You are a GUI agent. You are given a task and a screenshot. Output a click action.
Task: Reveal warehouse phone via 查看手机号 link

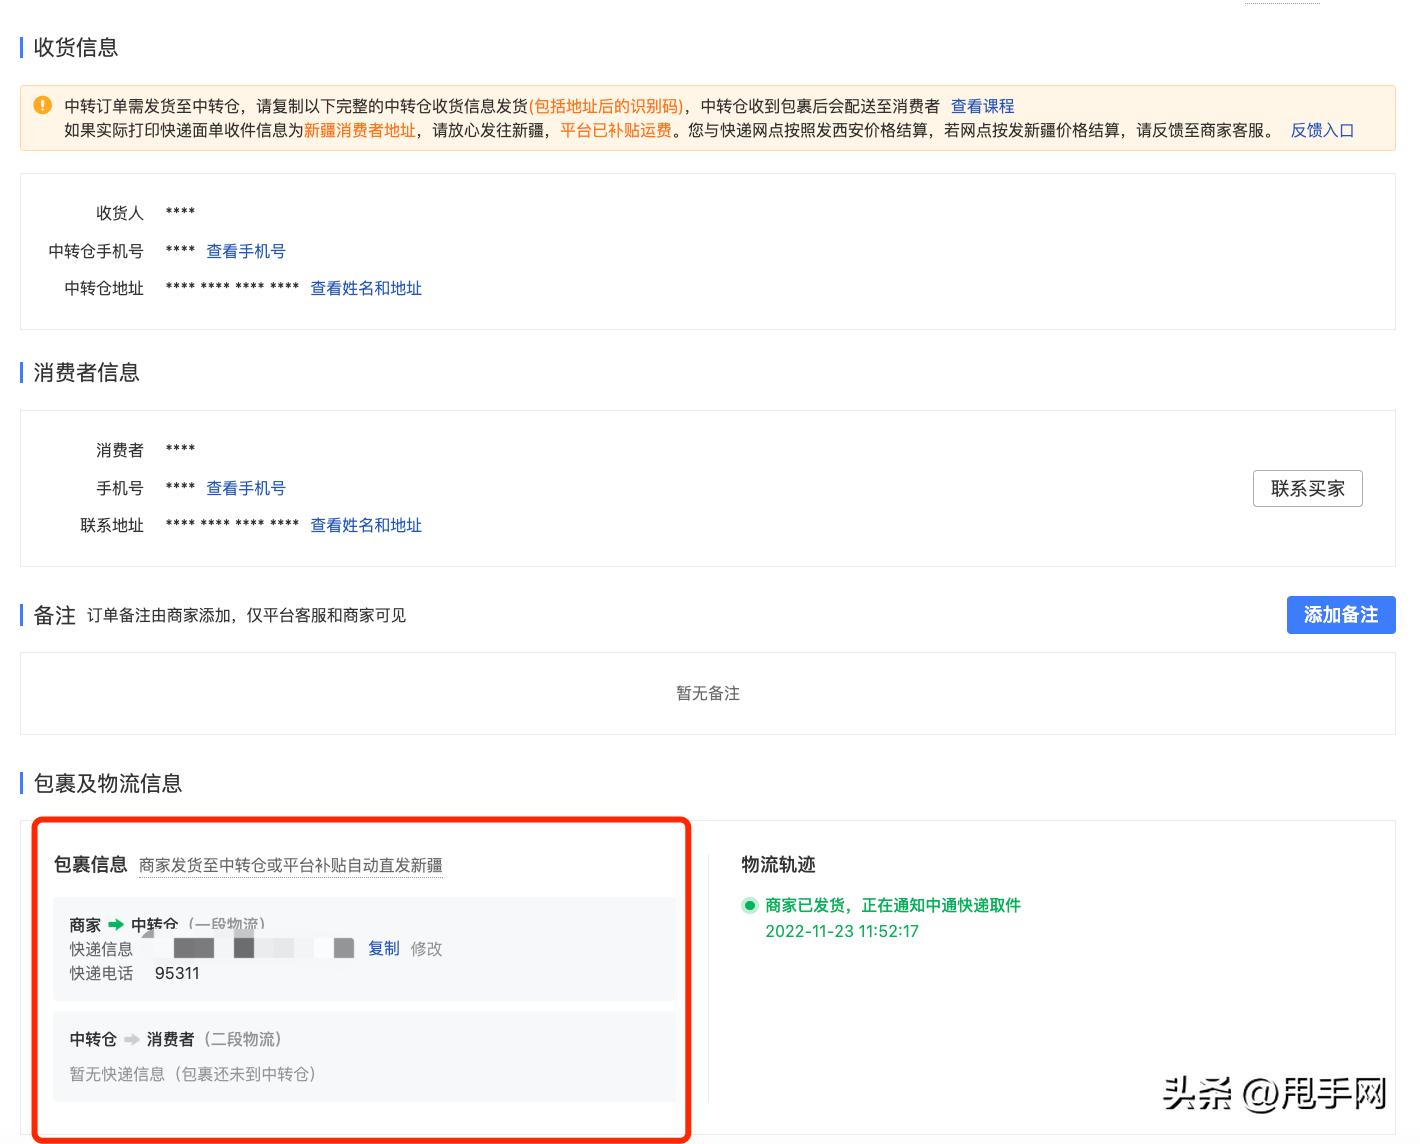(x=244, y=250)
